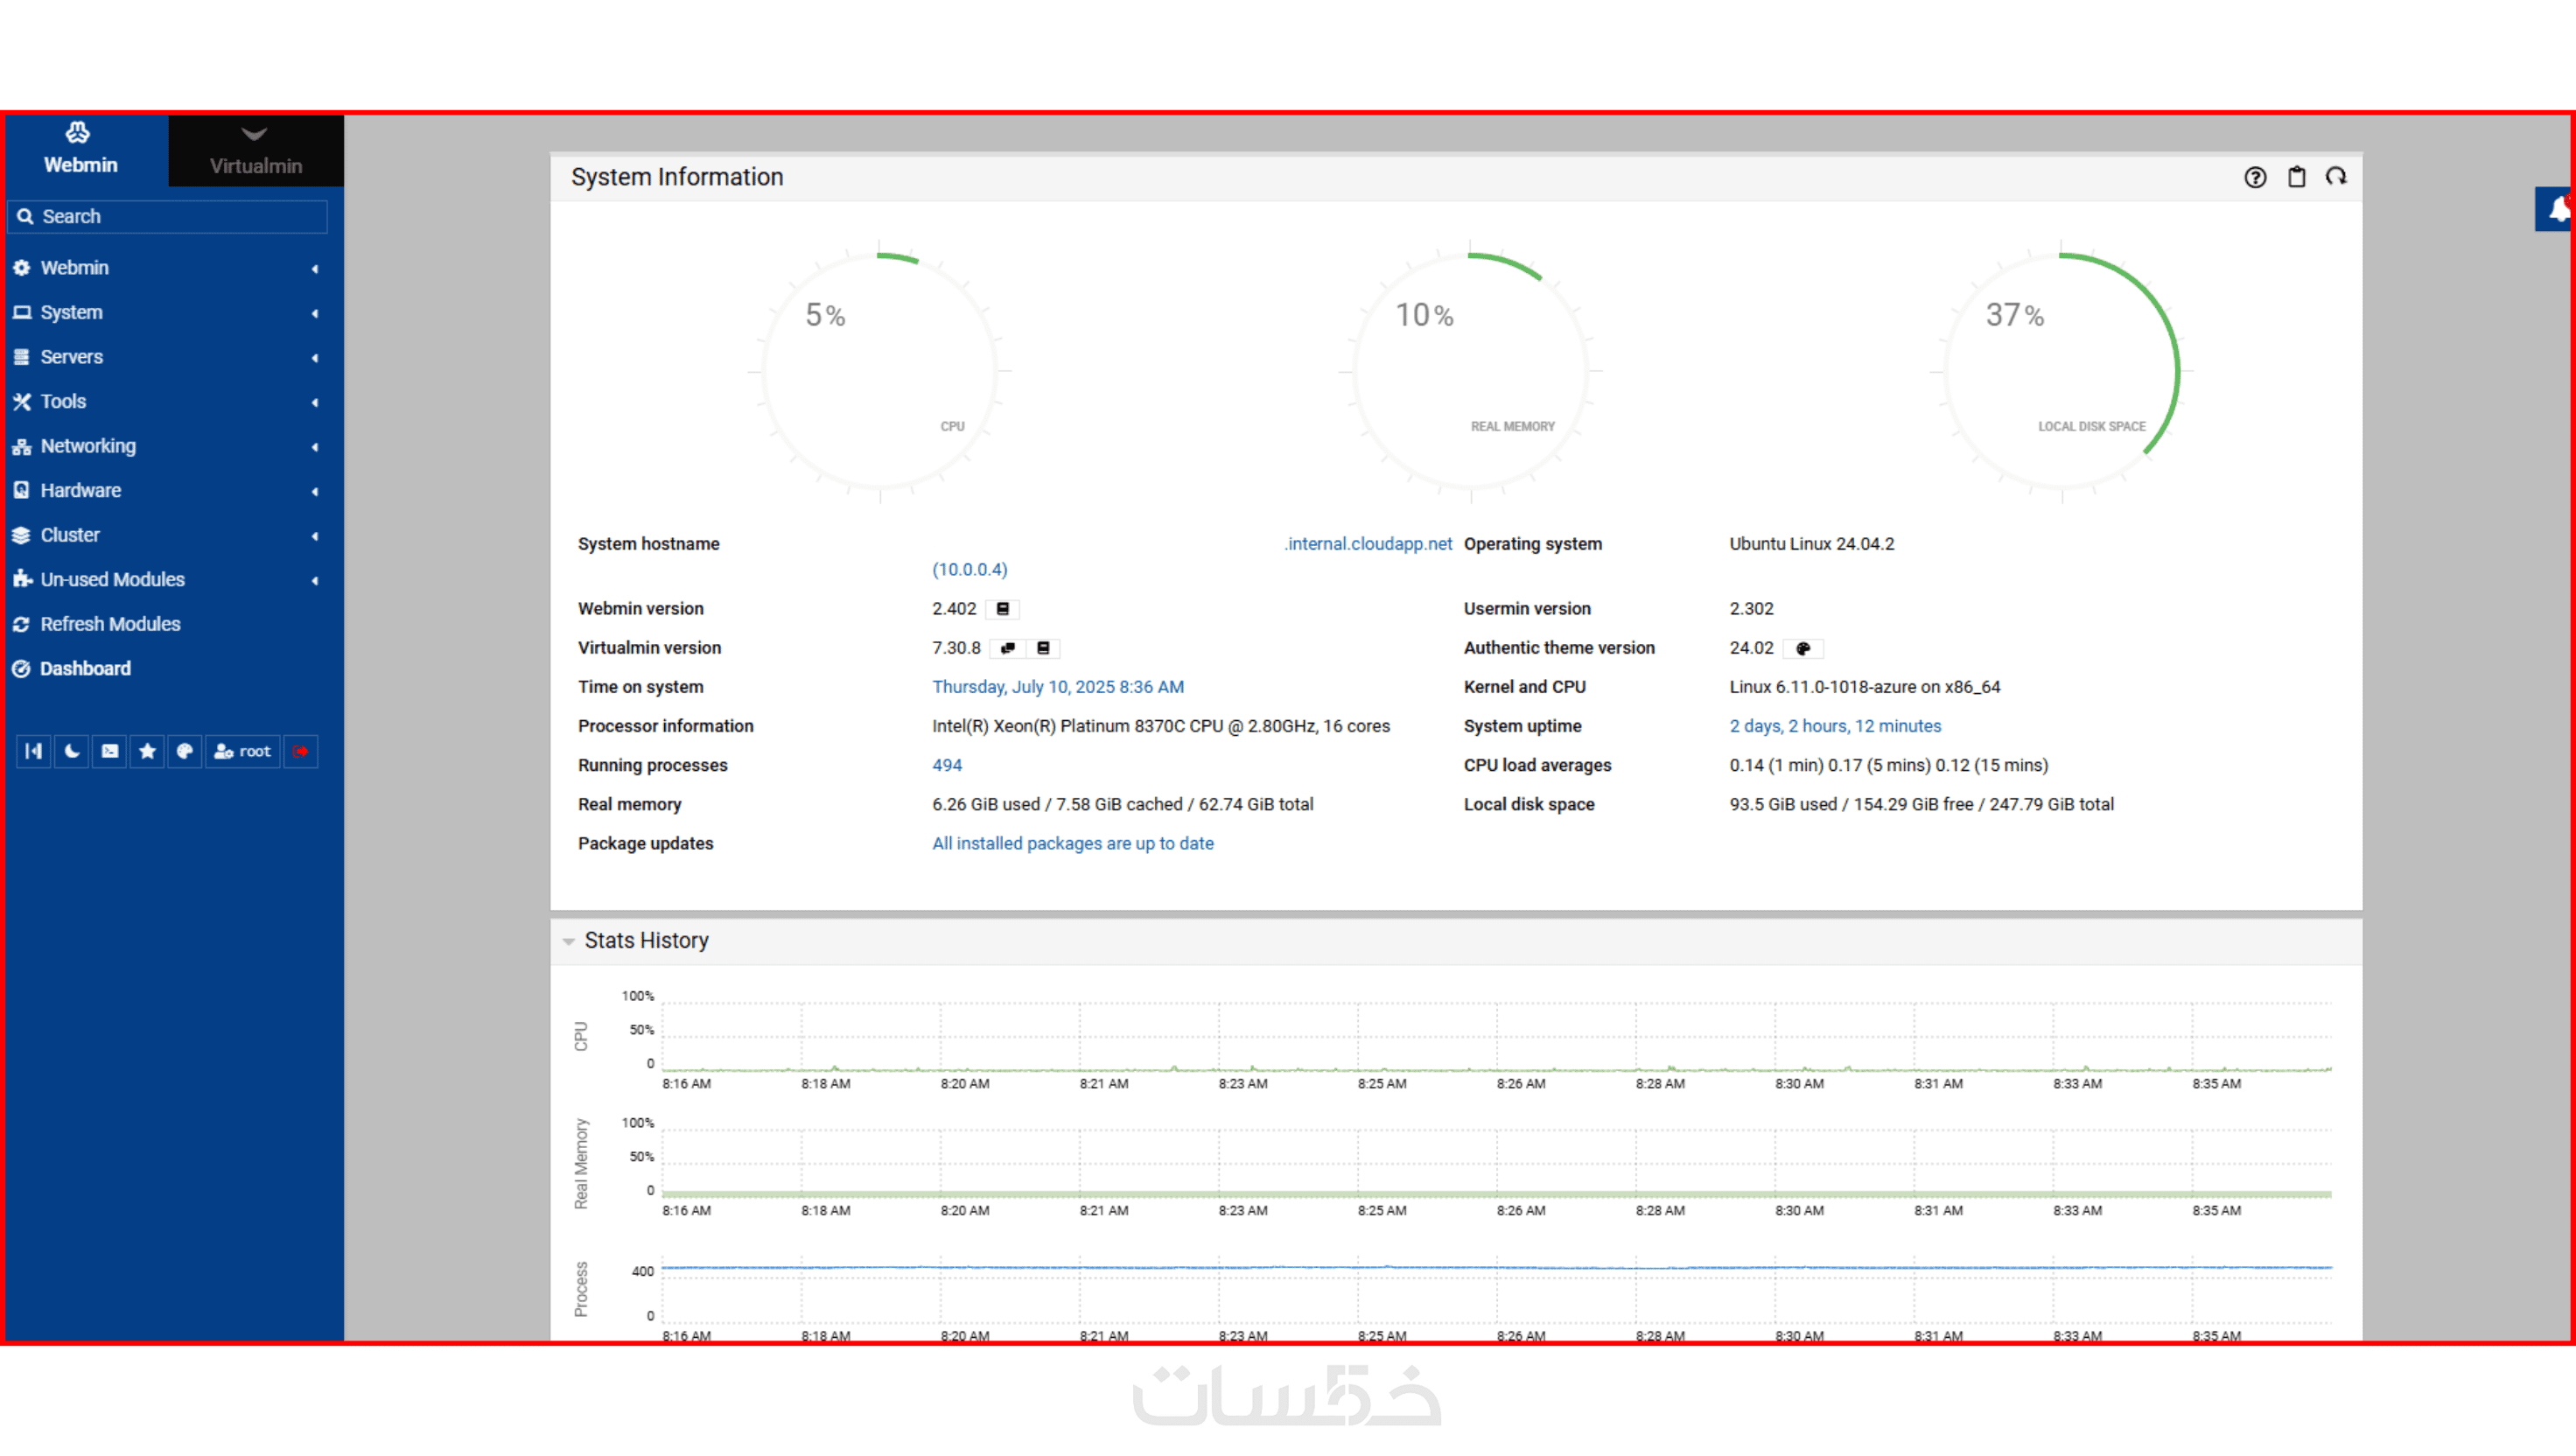The height and width of the screenshot is (1456, 2576).
Task: Click the running processes count 494 link
Action: click(x=946, y=765)
